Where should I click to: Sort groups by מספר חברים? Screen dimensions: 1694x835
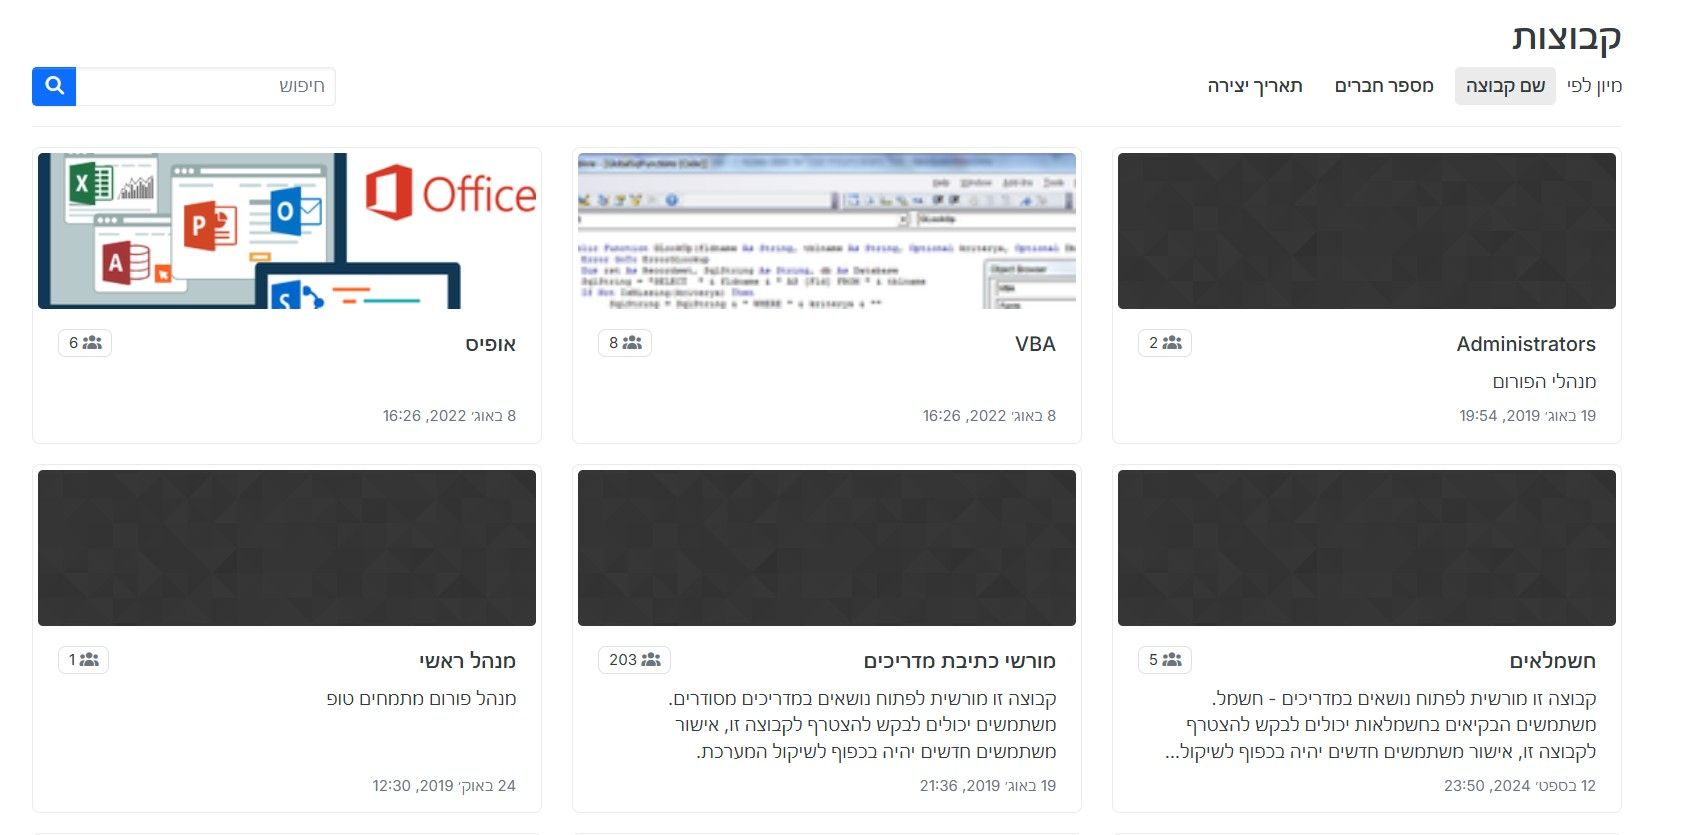tap(1384, 86)
